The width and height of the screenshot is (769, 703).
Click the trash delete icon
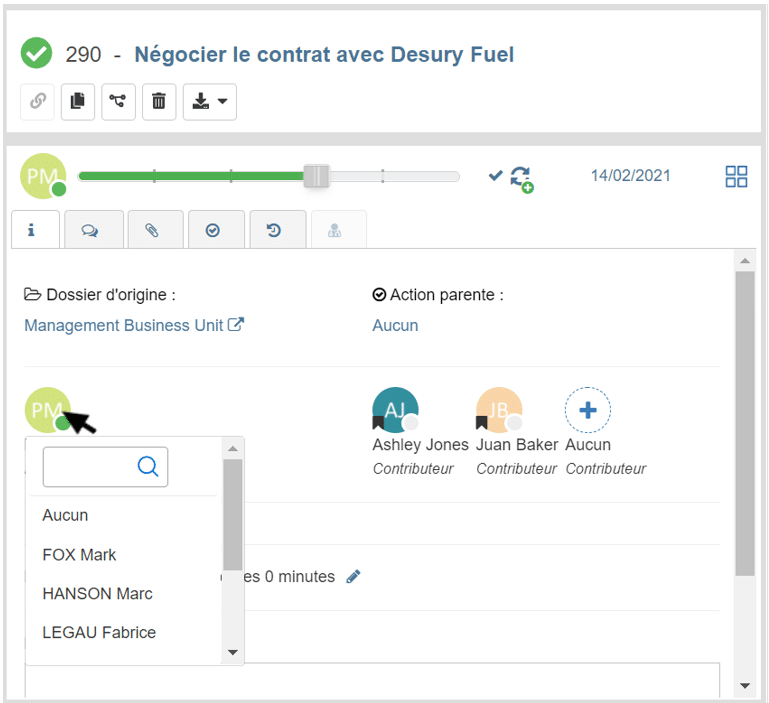158,101
